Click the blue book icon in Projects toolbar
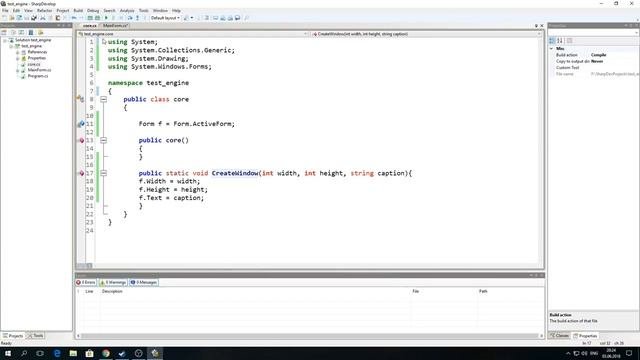The width and height of the screenshot is (640, 360). [x=31, y=32]
